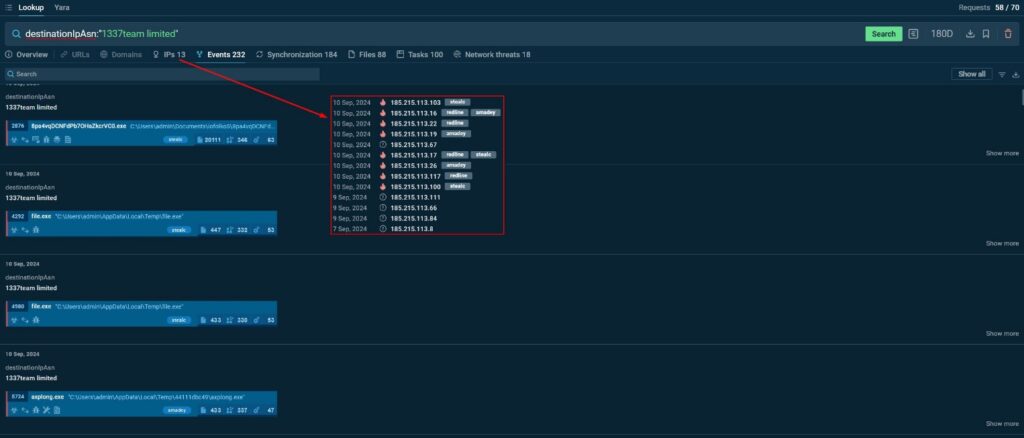The image size is (1024, 438).
Task: Click the results scrollbar thumb
Action: [x=1021, y=97]
